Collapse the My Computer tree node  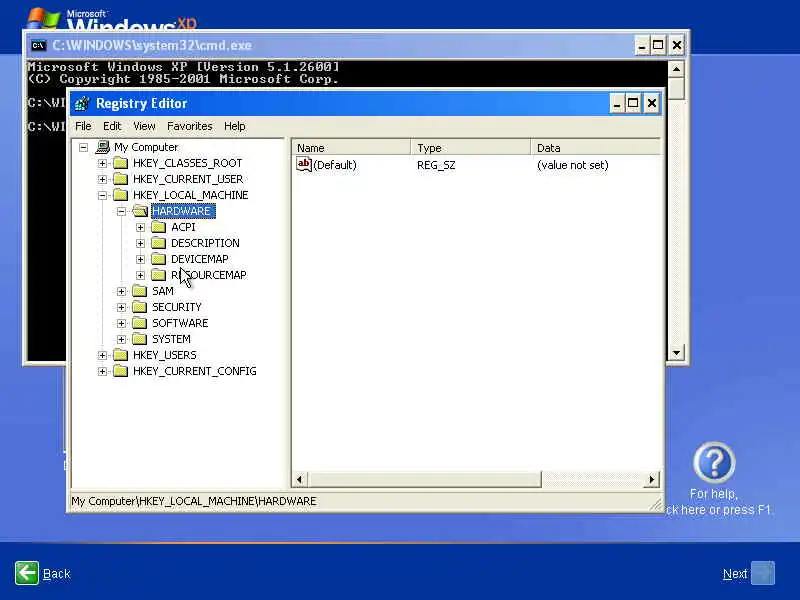tap(83, 147)
